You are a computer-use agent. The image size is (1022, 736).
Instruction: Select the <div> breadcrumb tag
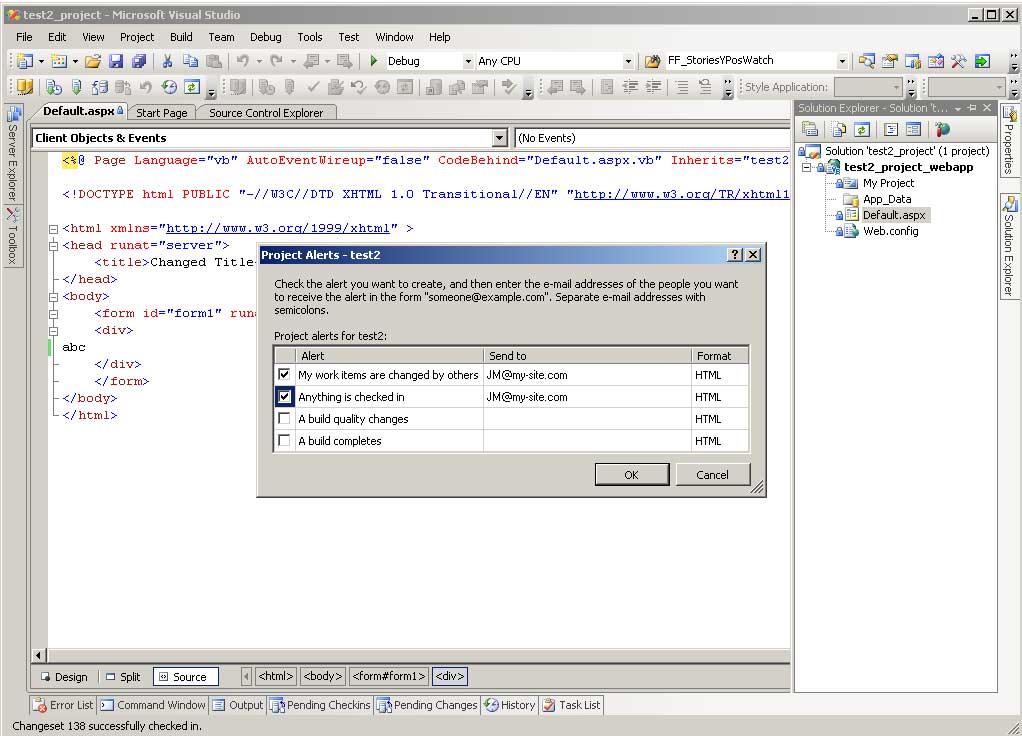(x=450, y=676)
